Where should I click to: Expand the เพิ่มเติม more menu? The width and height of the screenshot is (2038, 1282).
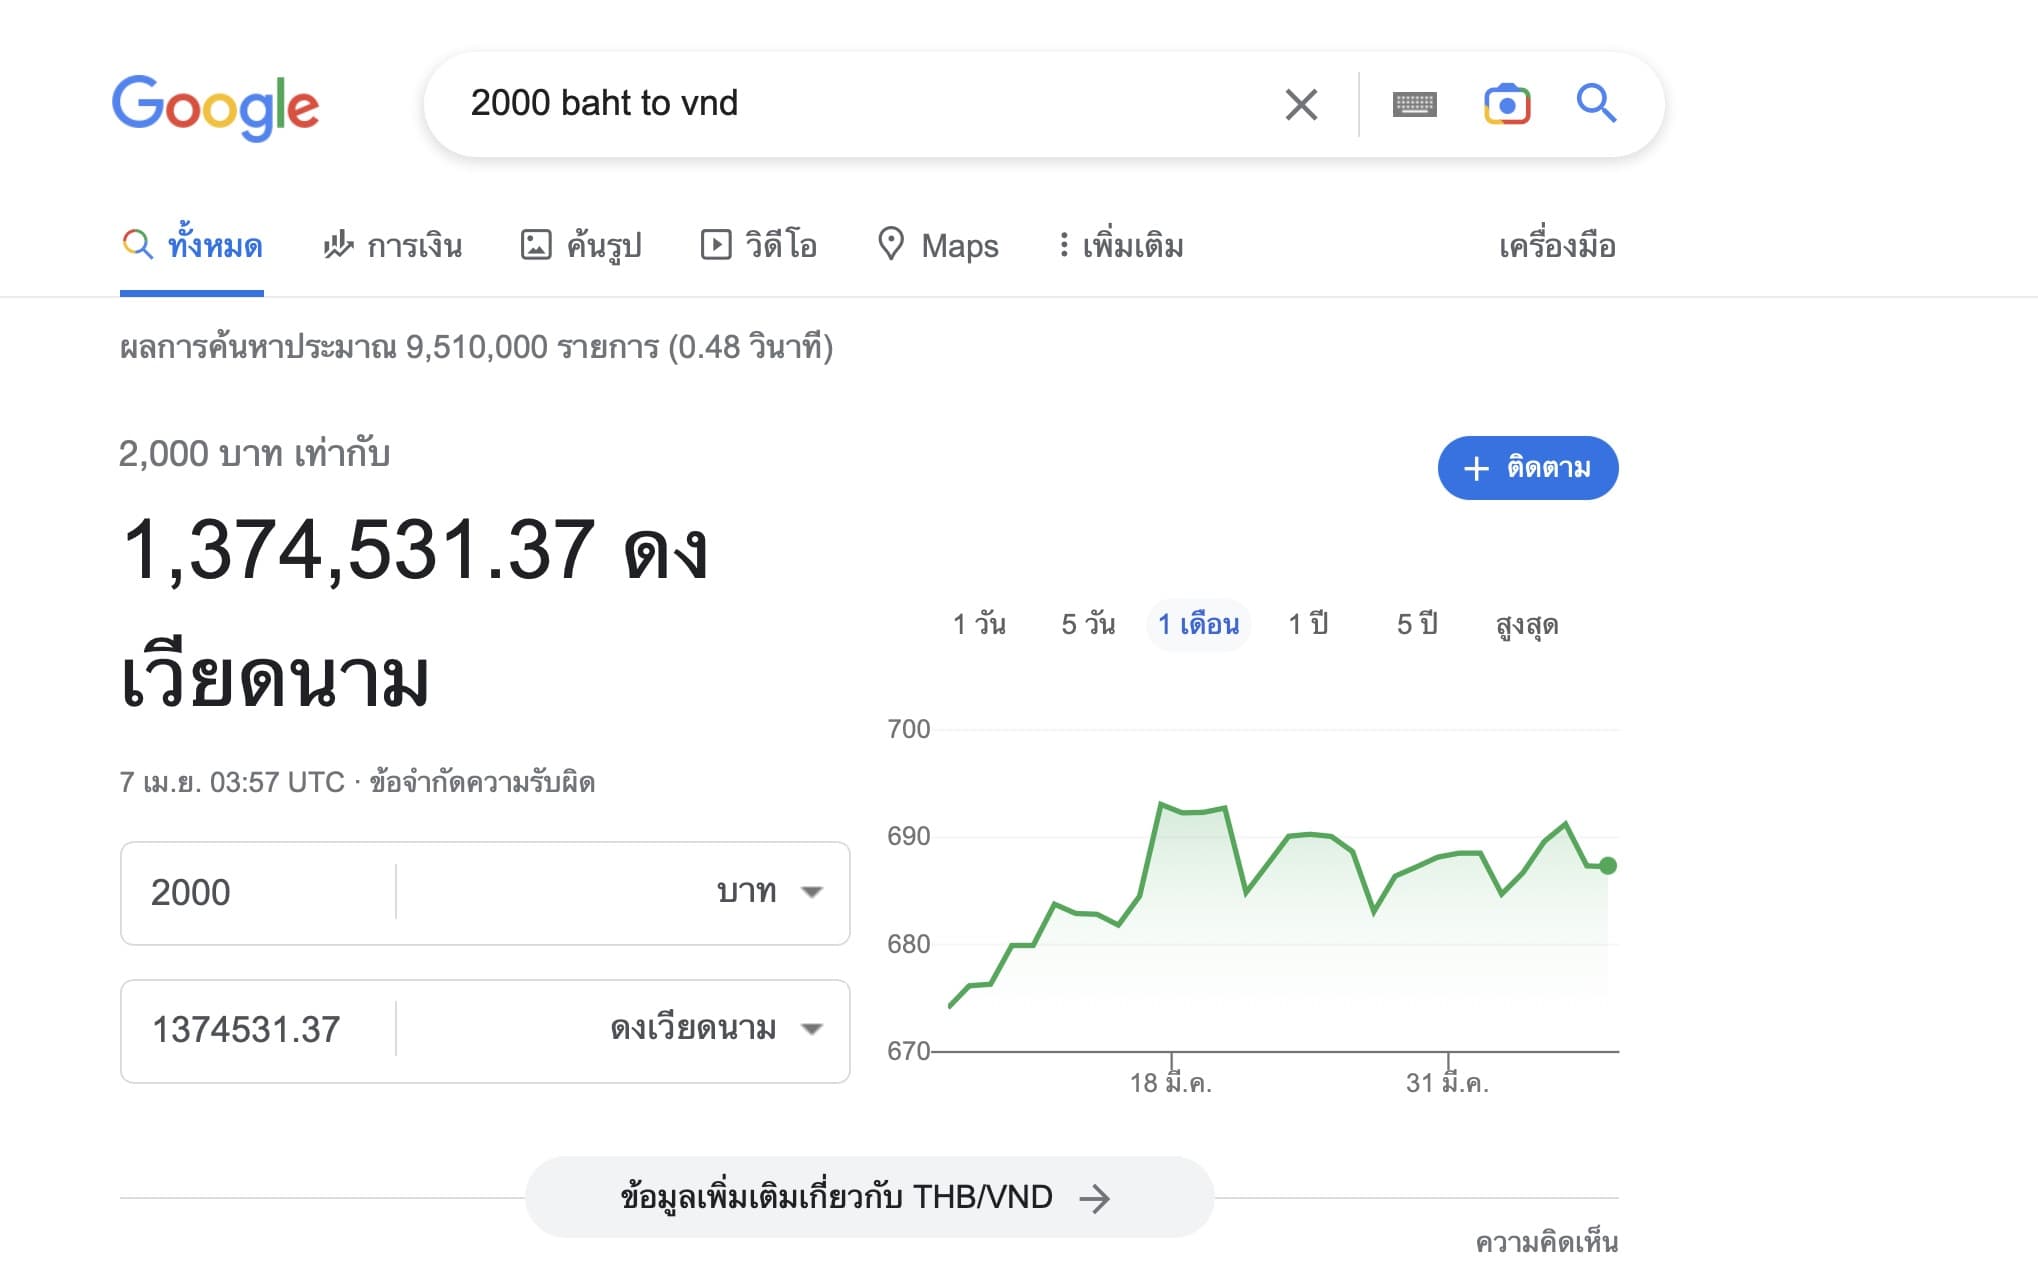coord(1121,246)
